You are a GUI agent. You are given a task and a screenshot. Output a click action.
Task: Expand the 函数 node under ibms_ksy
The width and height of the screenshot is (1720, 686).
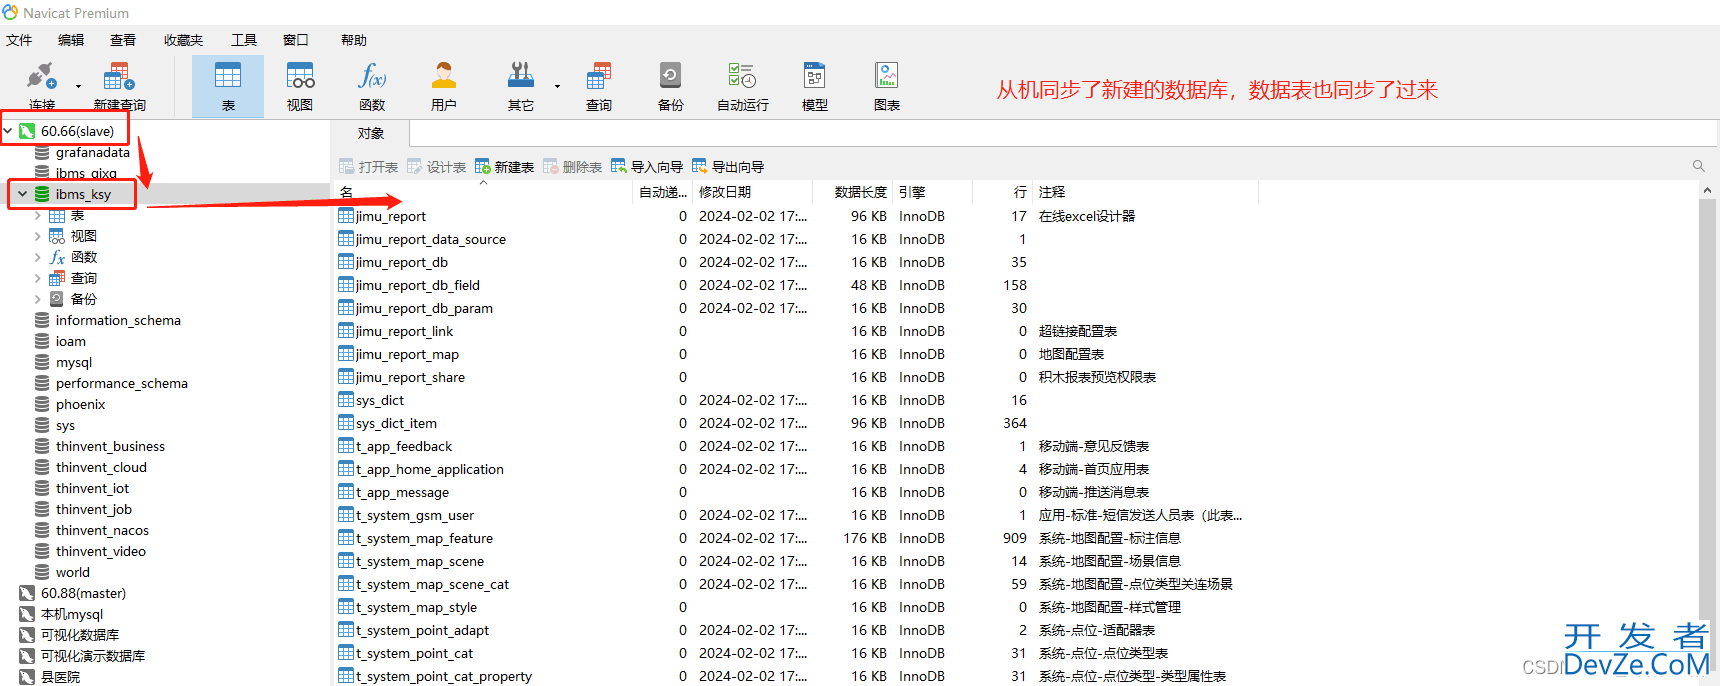[38, 257]
